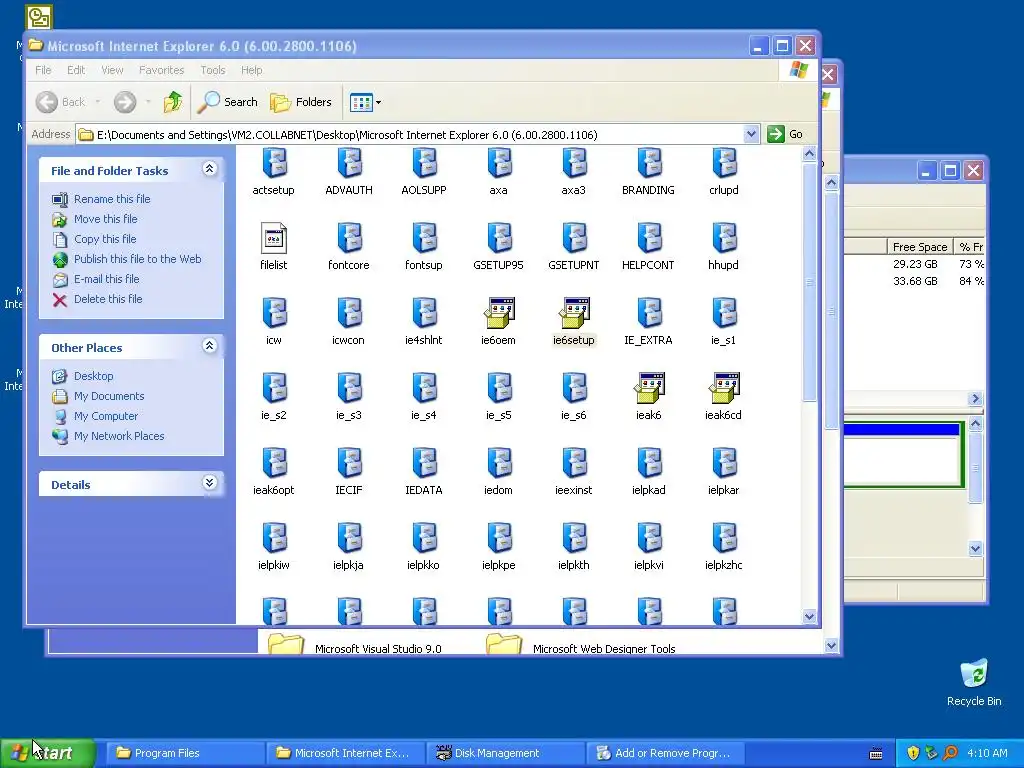The width and height of the screenshot is (1024, 768).
Task: Open the Favorites menu
Action: 161,70
